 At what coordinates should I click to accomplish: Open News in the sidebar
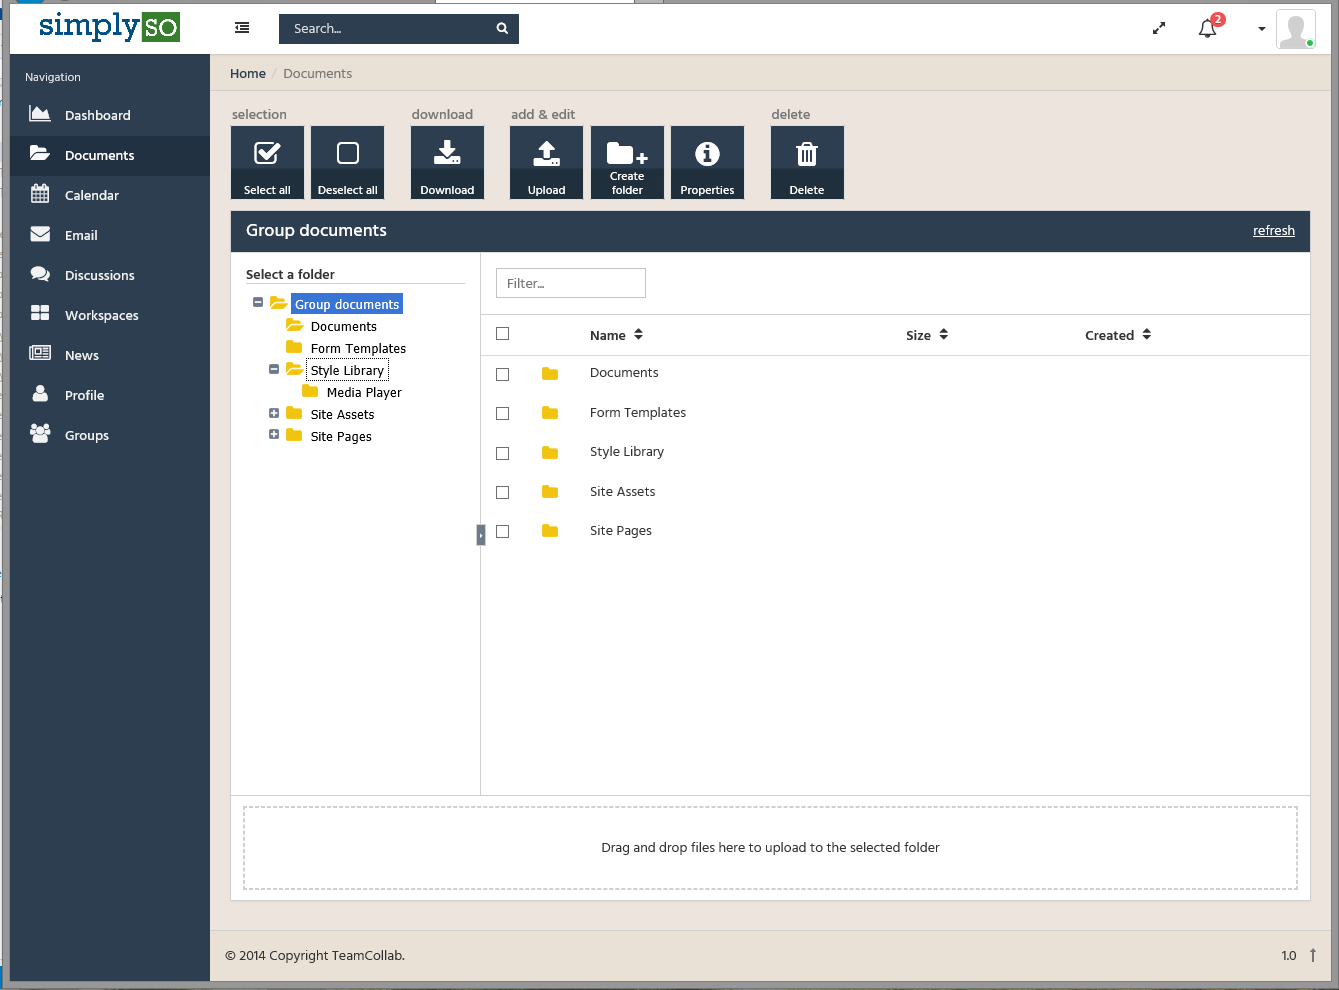[x=110, y=355]
